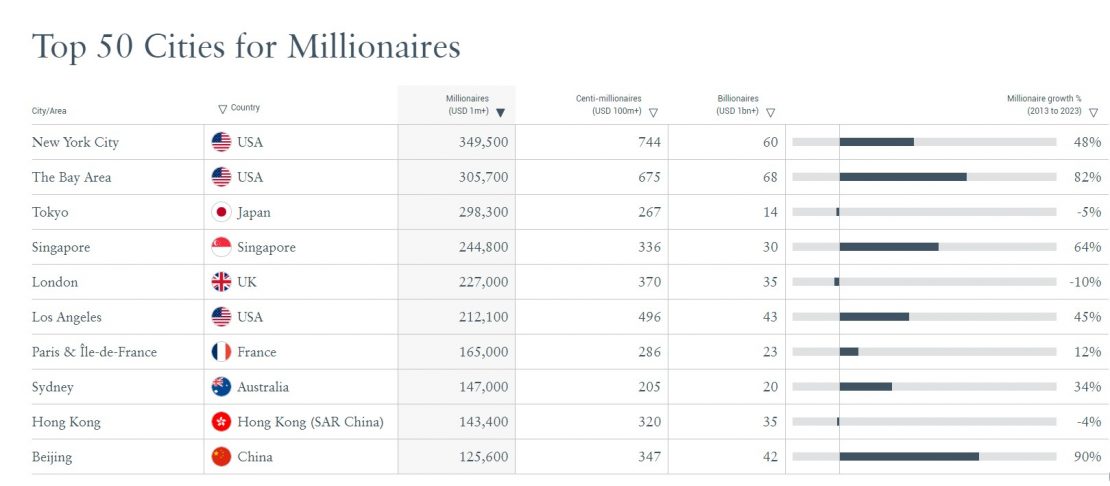Image resolution: width=1110 pixels, height=486 pixels.
Task: Sort by Country using its filter arrow
Action: tap(222, 109)
